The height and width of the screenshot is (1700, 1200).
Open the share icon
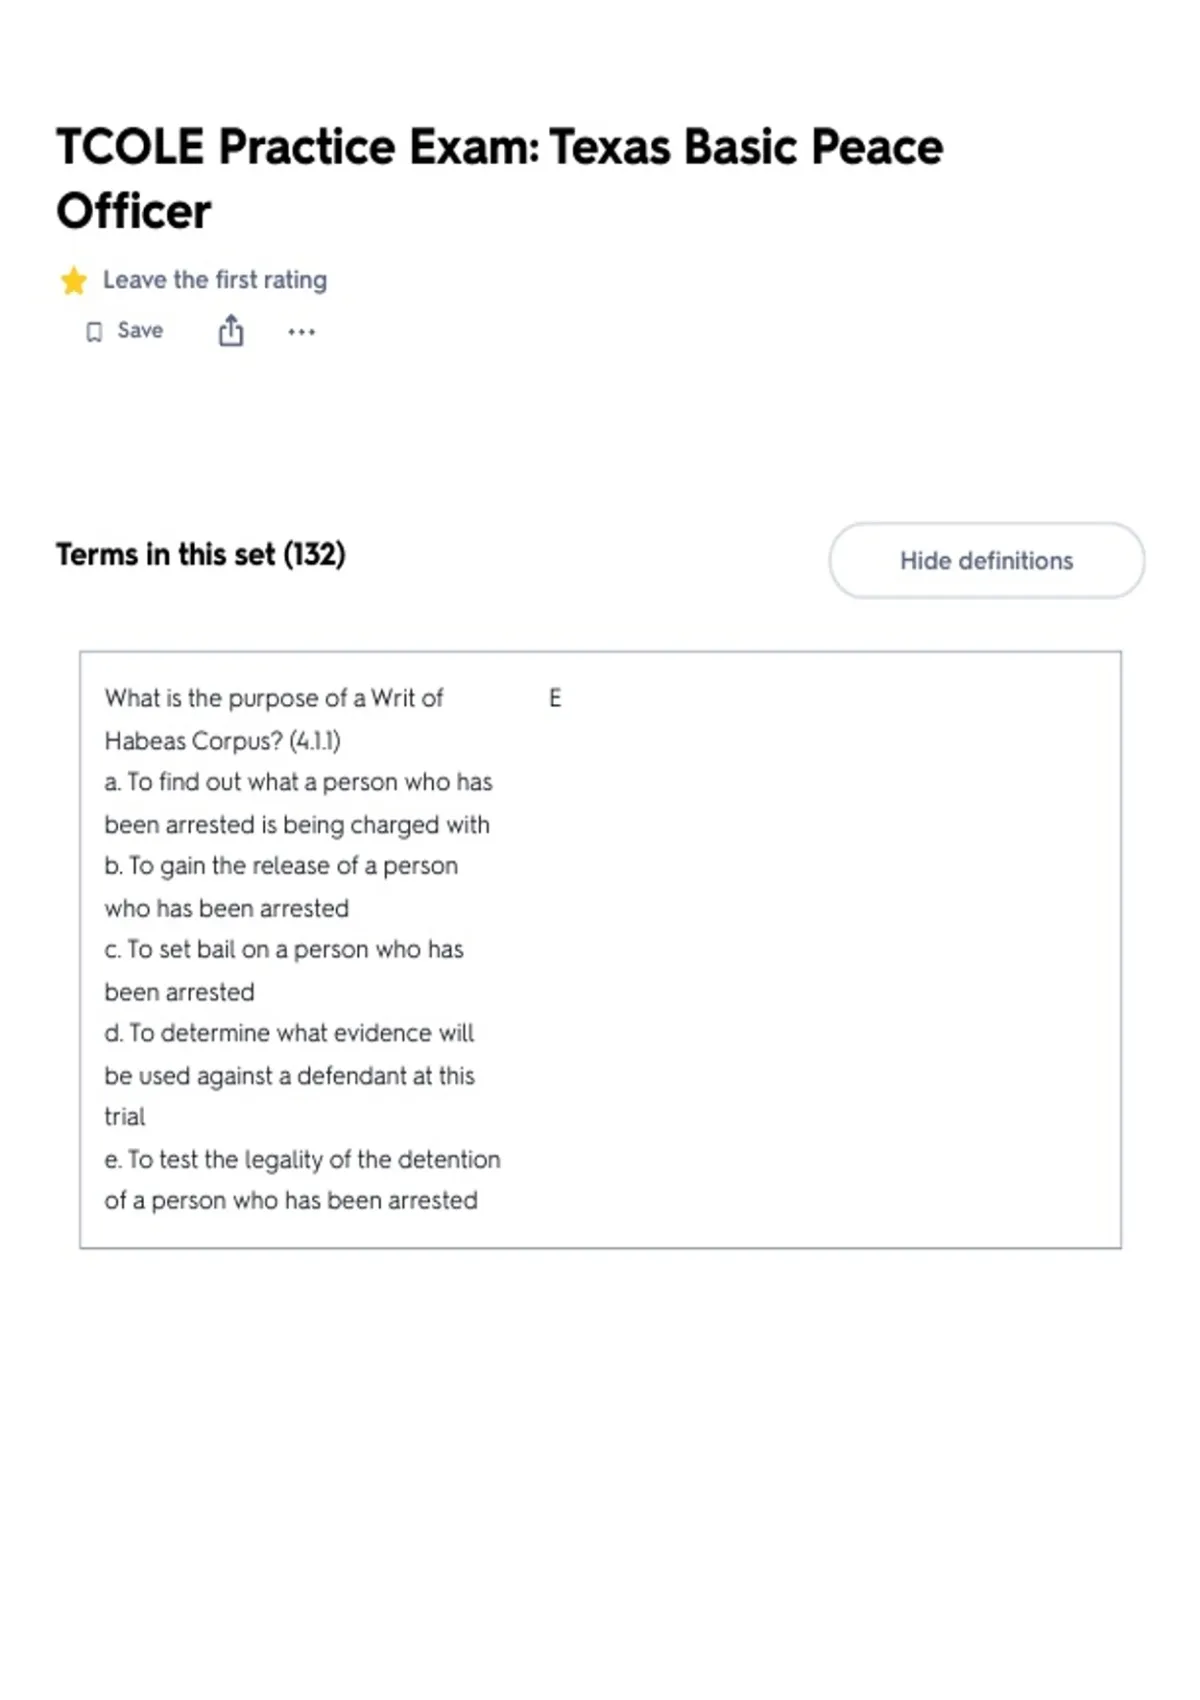[x=231, y=330]
